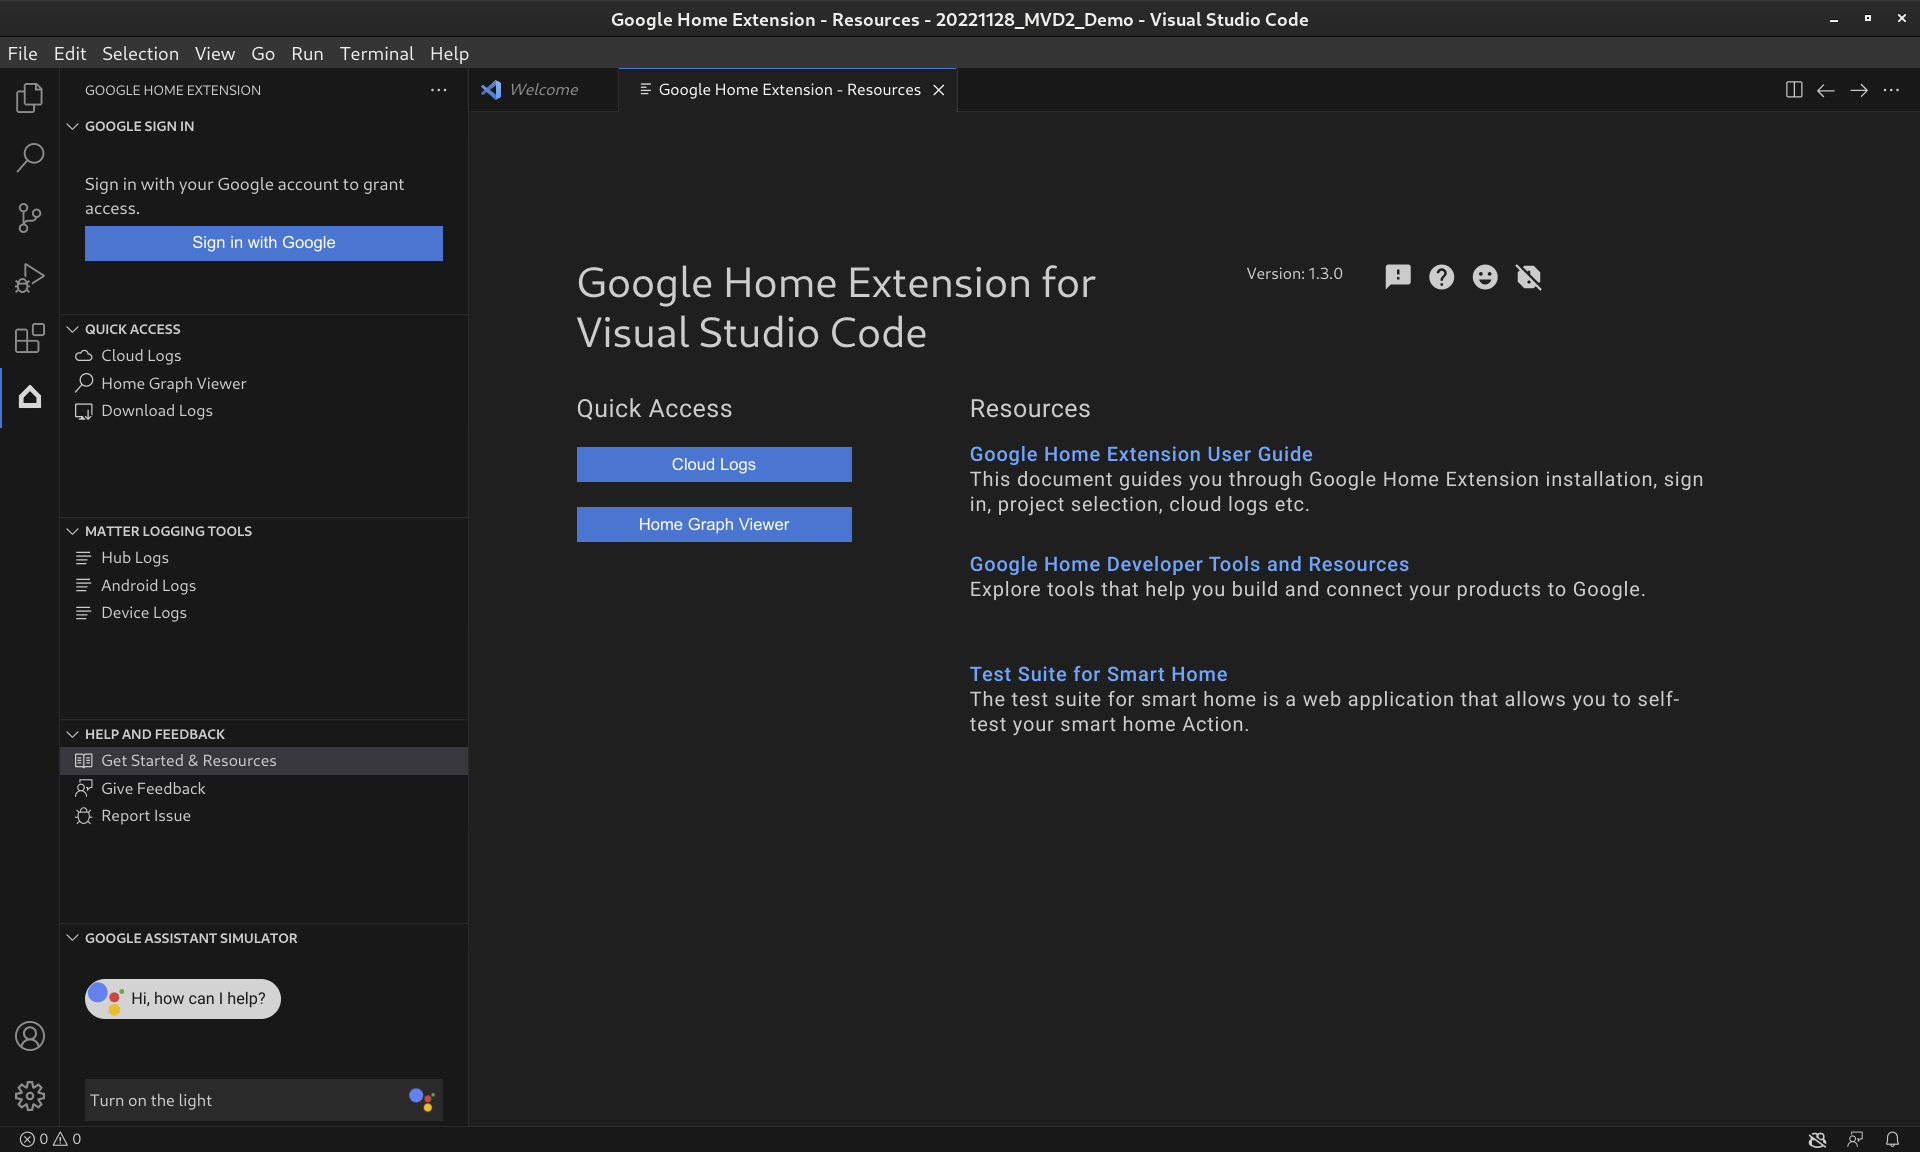Click the Help and Feedback section header

tap(155, 732)
